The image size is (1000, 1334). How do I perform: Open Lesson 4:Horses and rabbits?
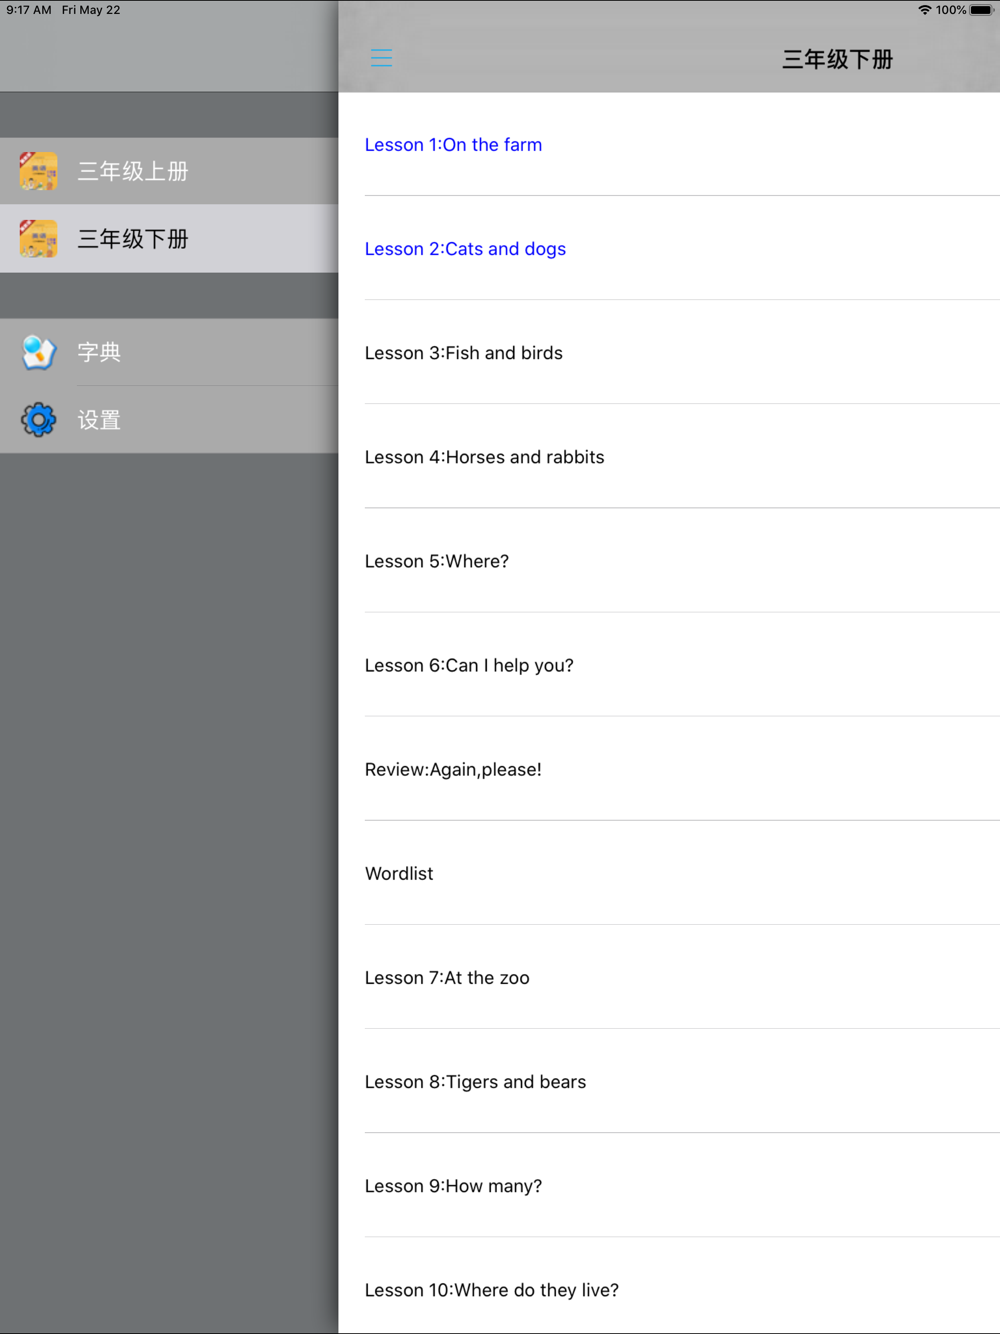[669, 456]
